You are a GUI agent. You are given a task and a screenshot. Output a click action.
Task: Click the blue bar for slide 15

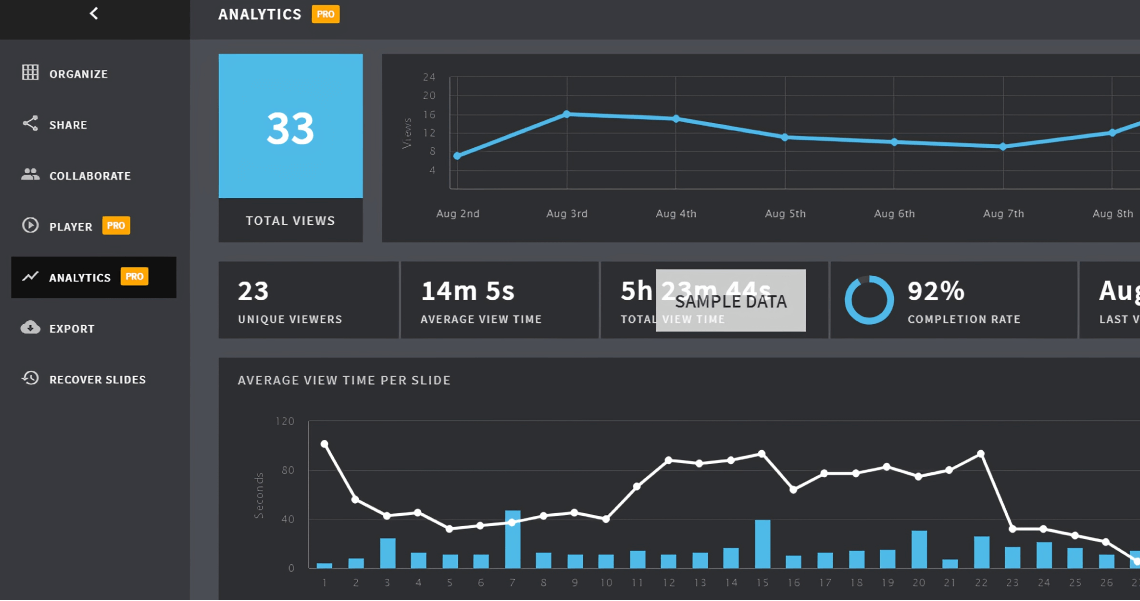click(x=763, y=544)
